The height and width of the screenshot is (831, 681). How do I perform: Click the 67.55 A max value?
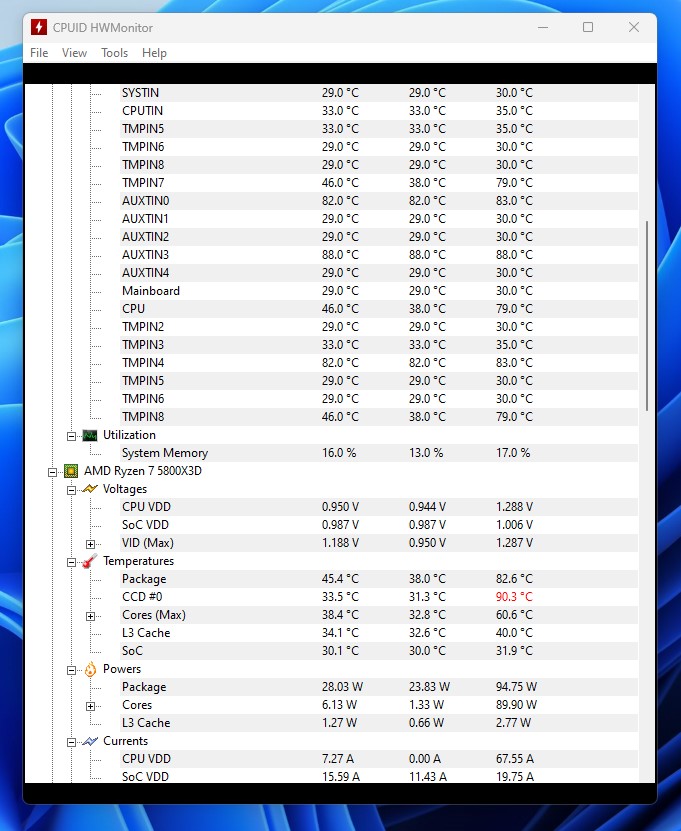point(515,759)
